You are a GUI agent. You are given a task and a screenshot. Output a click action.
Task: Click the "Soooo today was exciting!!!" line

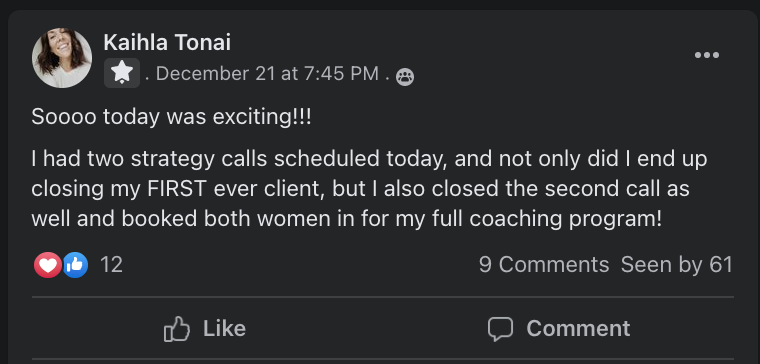(171, 117)
